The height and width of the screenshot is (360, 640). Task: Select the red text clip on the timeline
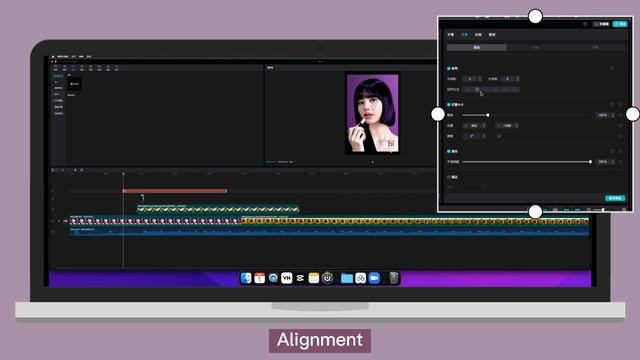click(175, 191)
